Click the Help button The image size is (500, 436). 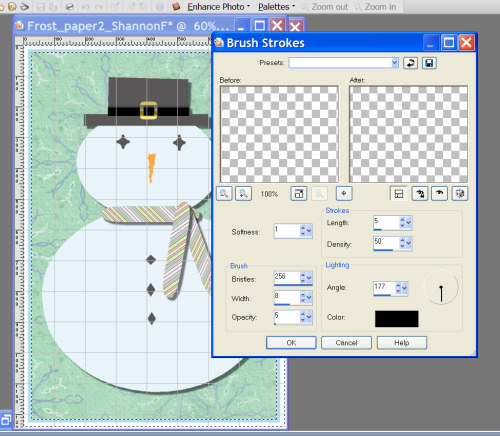(402, 342)
